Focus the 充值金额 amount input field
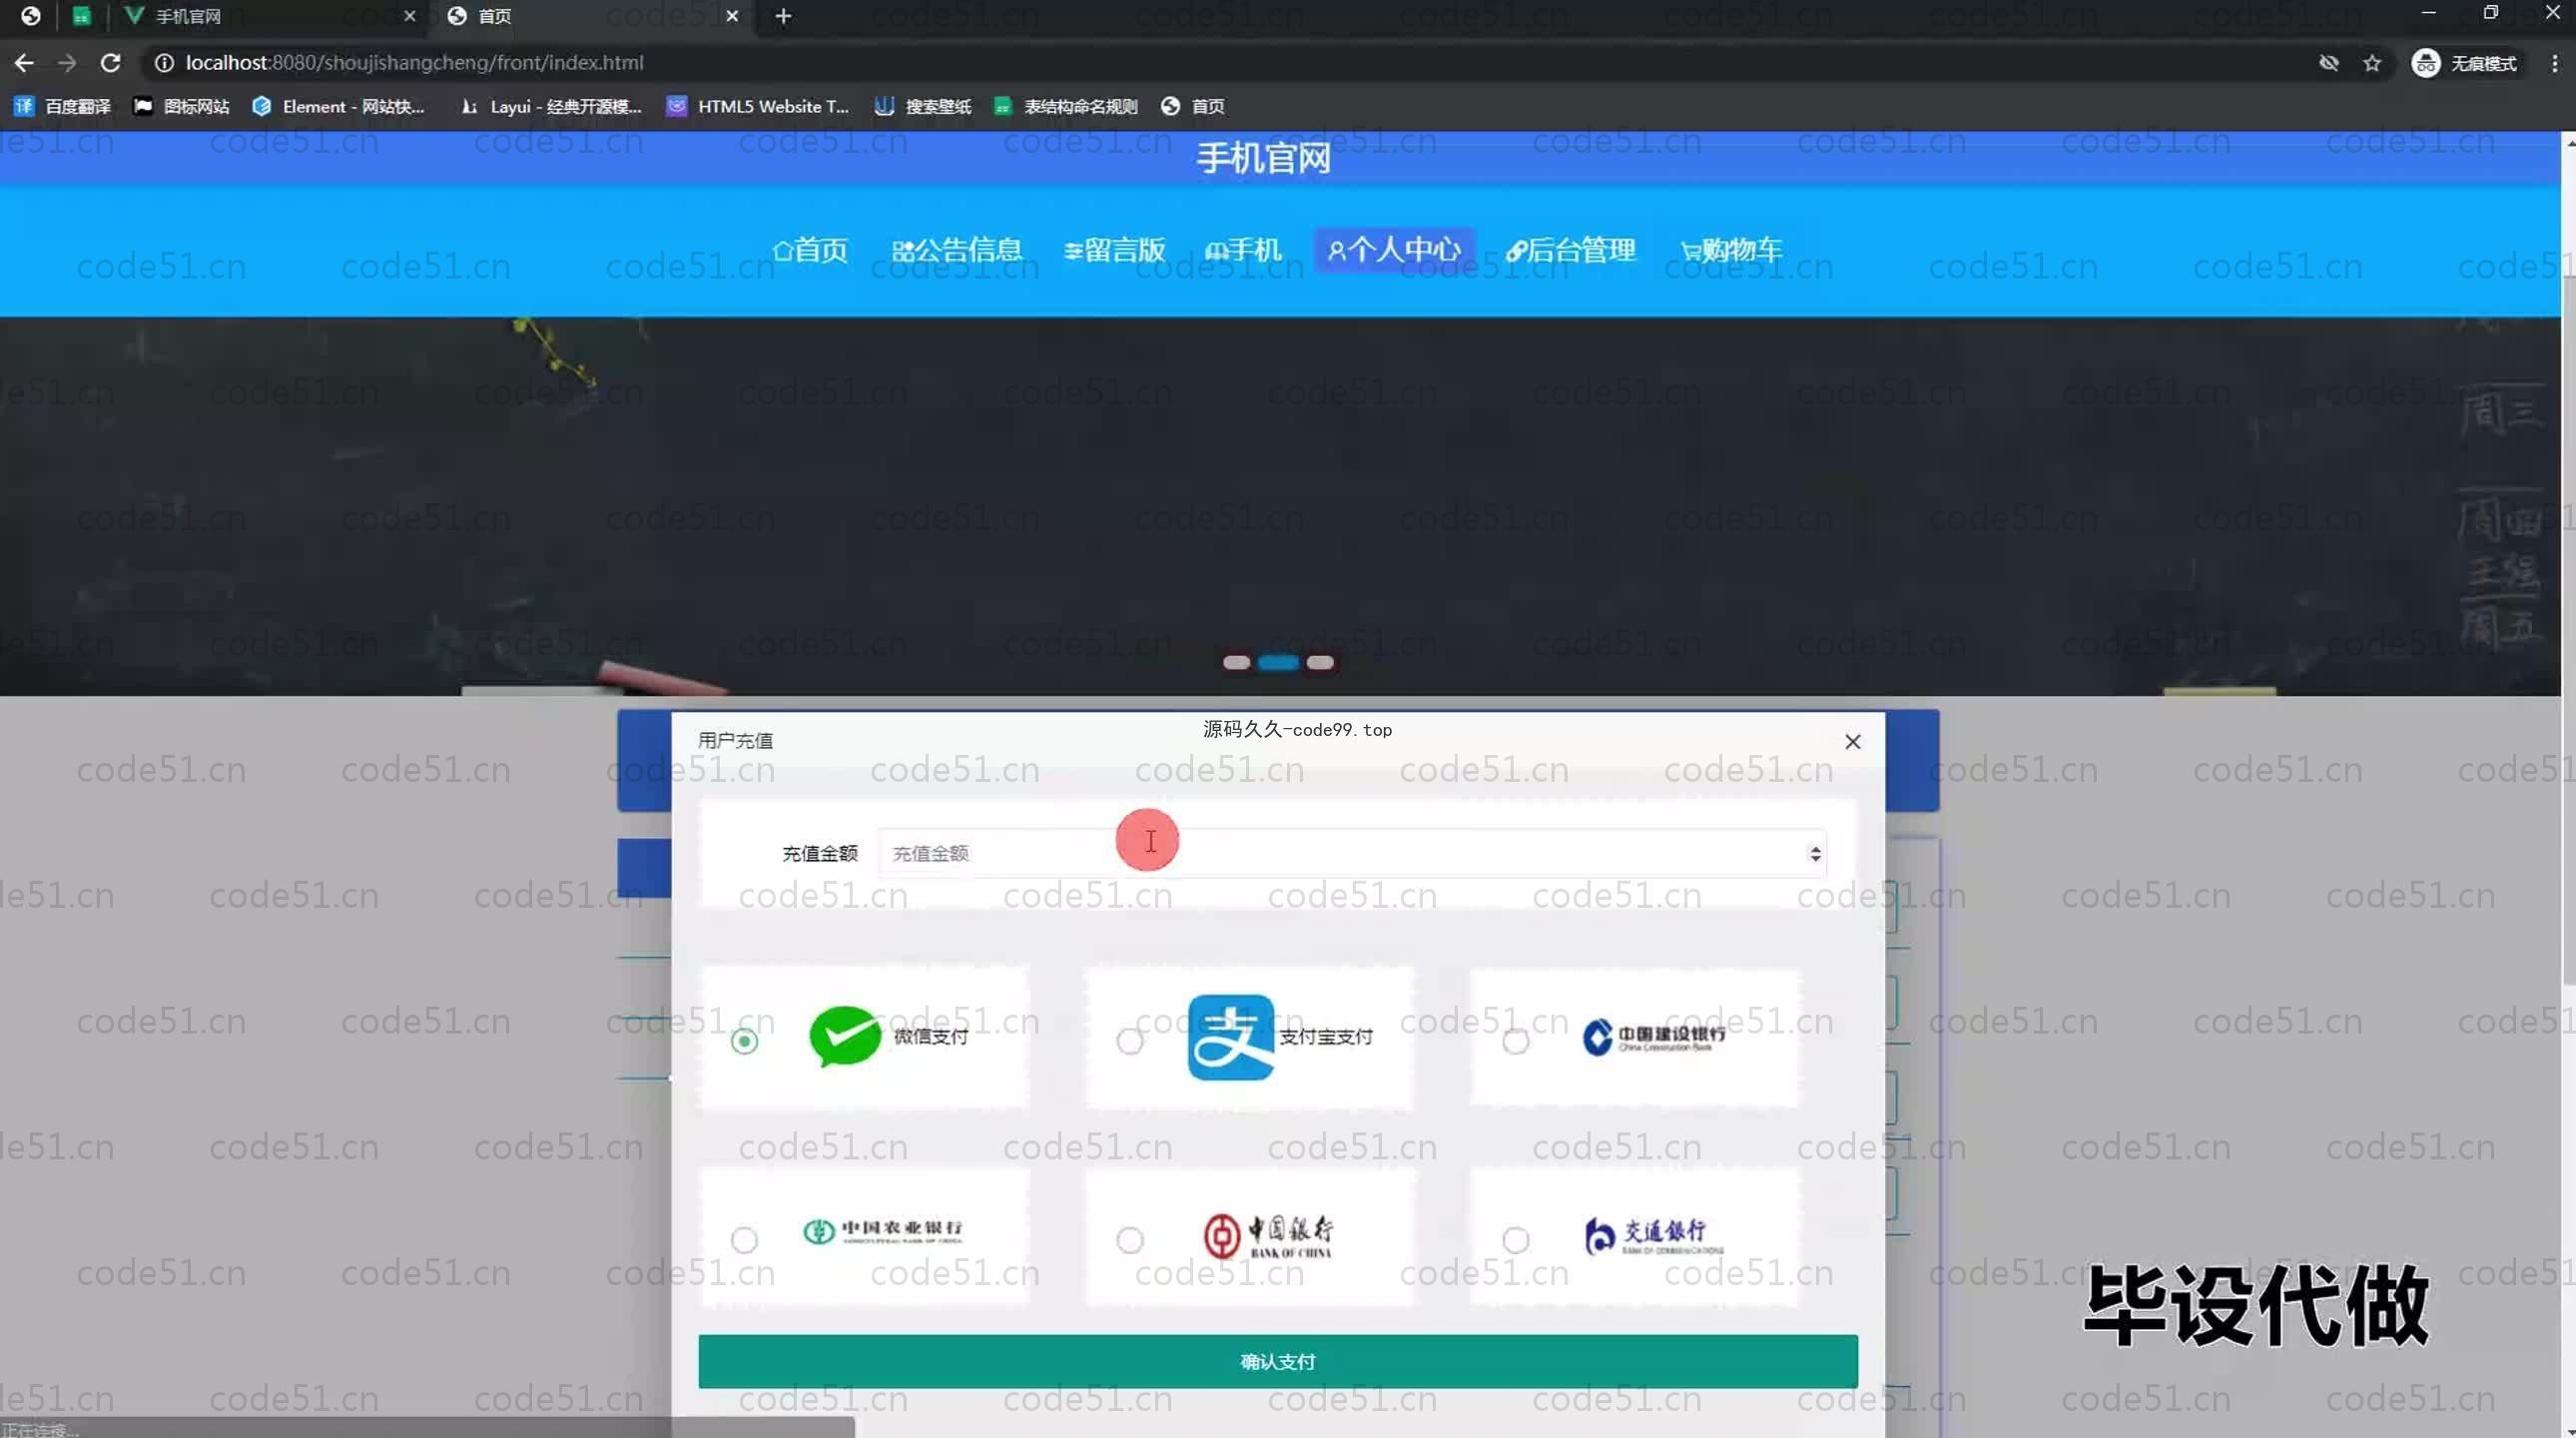 click(x=1352, y=853)
